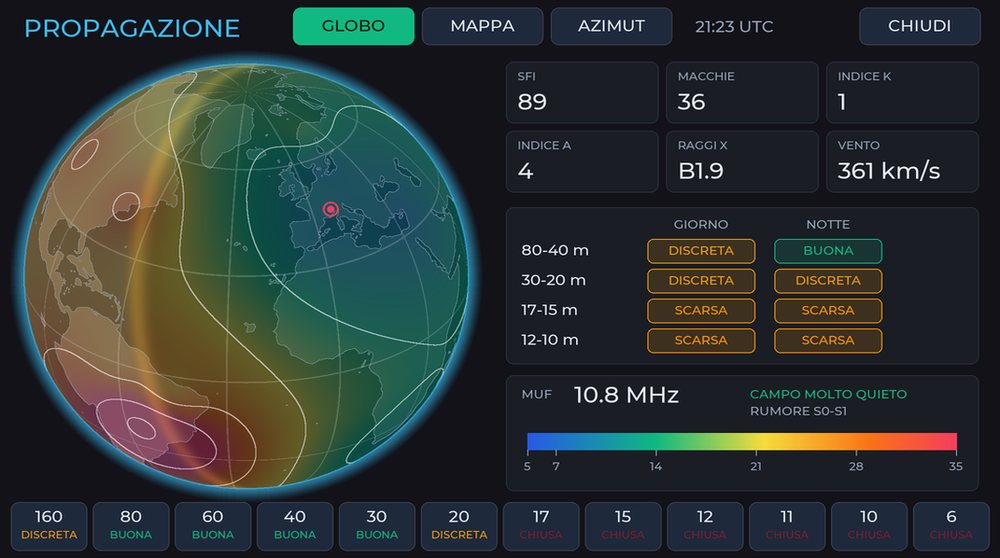Viewport: 1000px width, 558px height.
Task: Select the 12 m CHIUSA band tile
Action: pyautogui.click(x=705, y=526)
